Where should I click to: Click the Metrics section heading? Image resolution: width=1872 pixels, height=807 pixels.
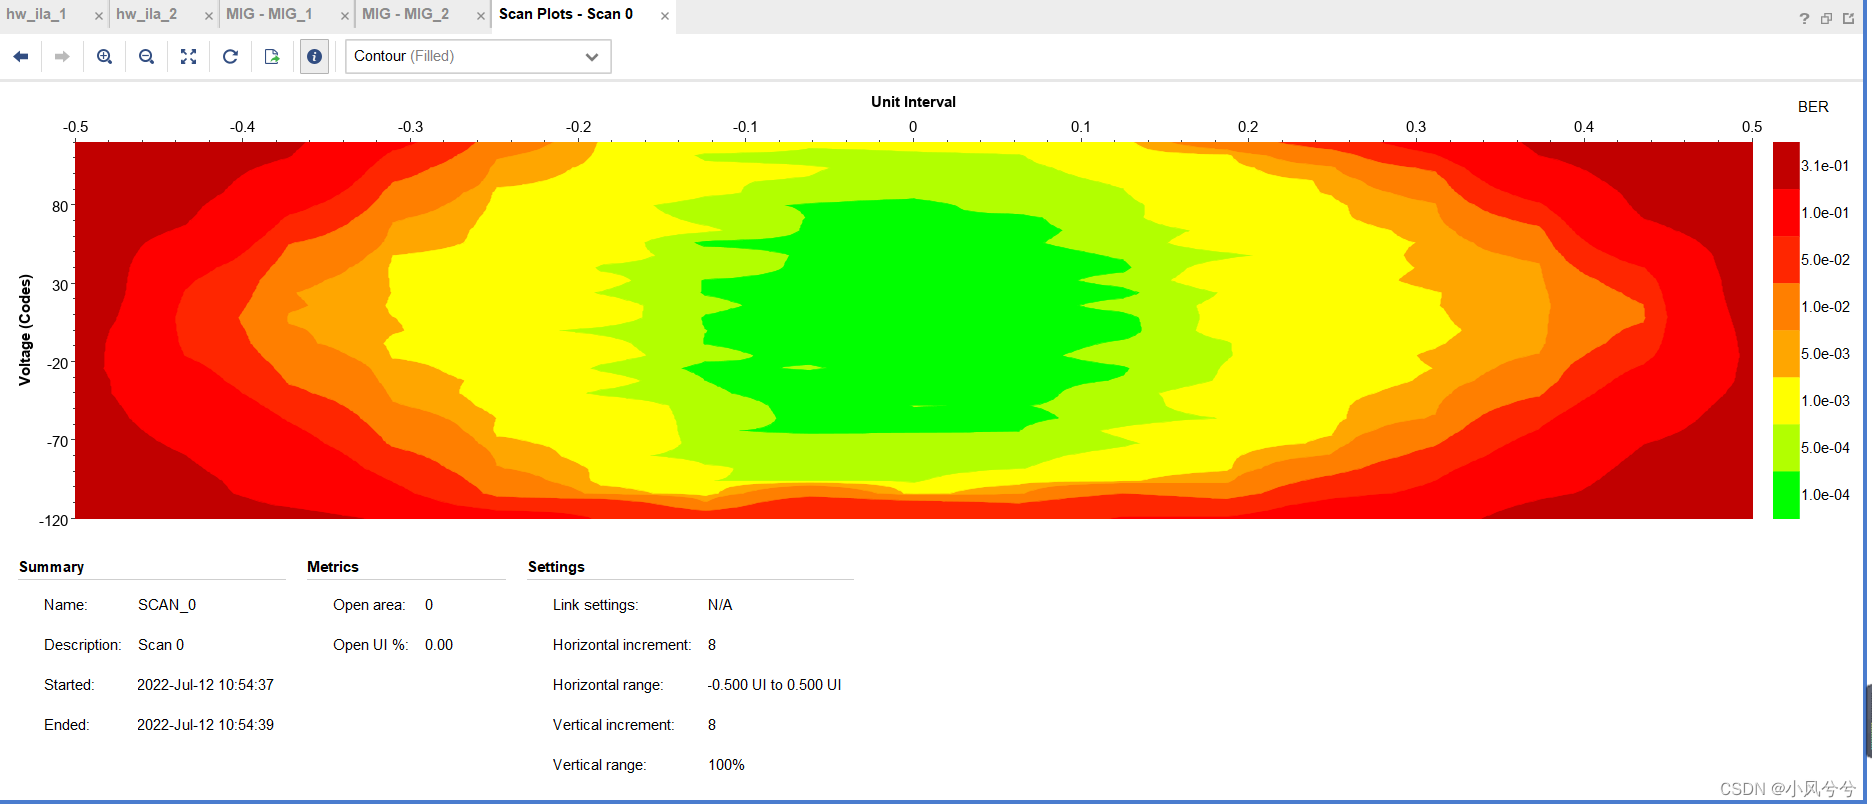[x=333, y=567]
